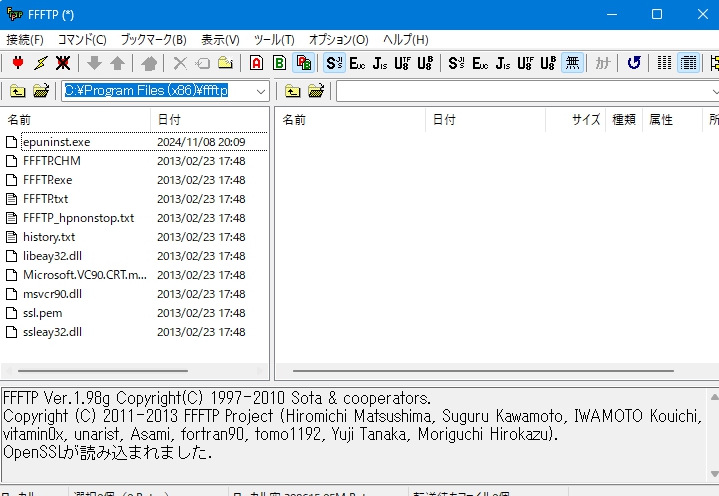Select Binary transfer mode (B icon)
Screen dimensions: 719x496
tap(279, 63)
